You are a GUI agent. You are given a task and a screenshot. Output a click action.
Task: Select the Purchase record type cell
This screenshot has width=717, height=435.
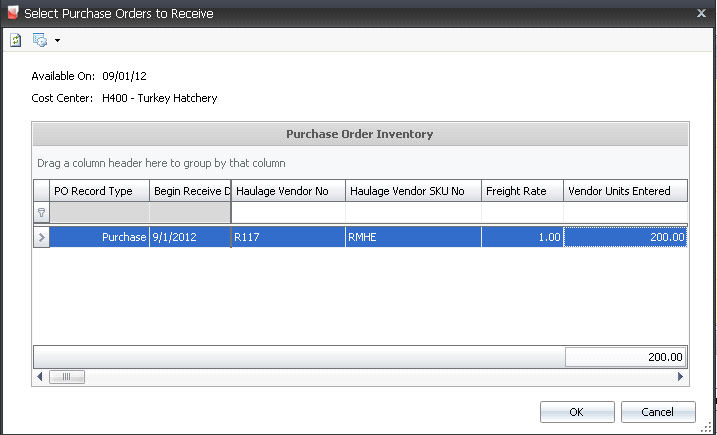click(99, 237)
